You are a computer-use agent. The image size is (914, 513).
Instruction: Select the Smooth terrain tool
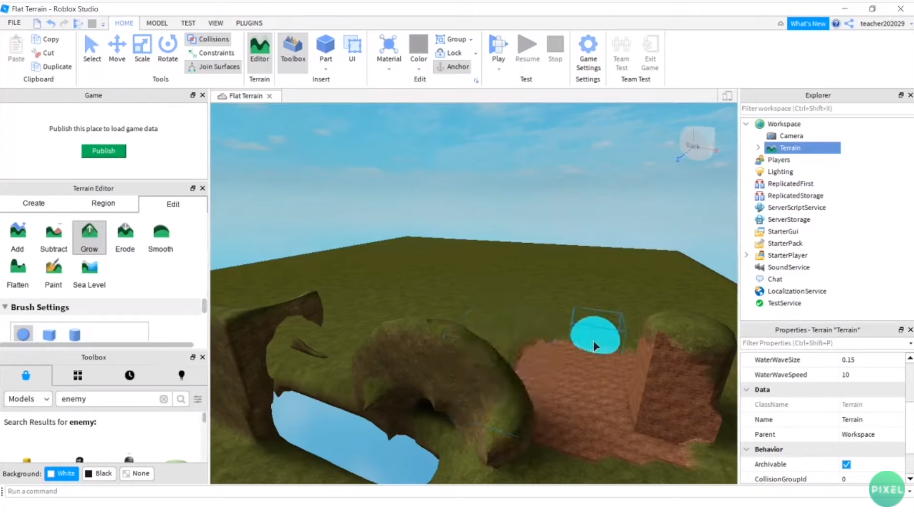point(160,237)
